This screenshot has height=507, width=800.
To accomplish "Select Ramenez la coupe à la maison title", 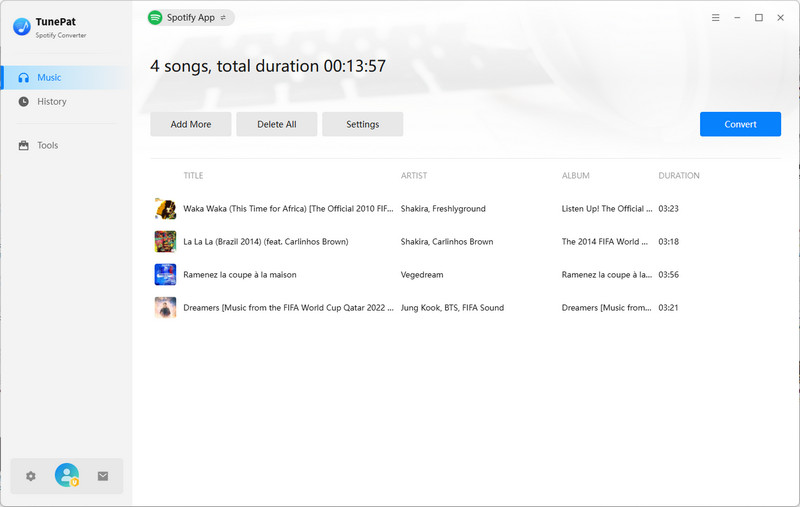I will pyautogui.click(x=240, y=274).
